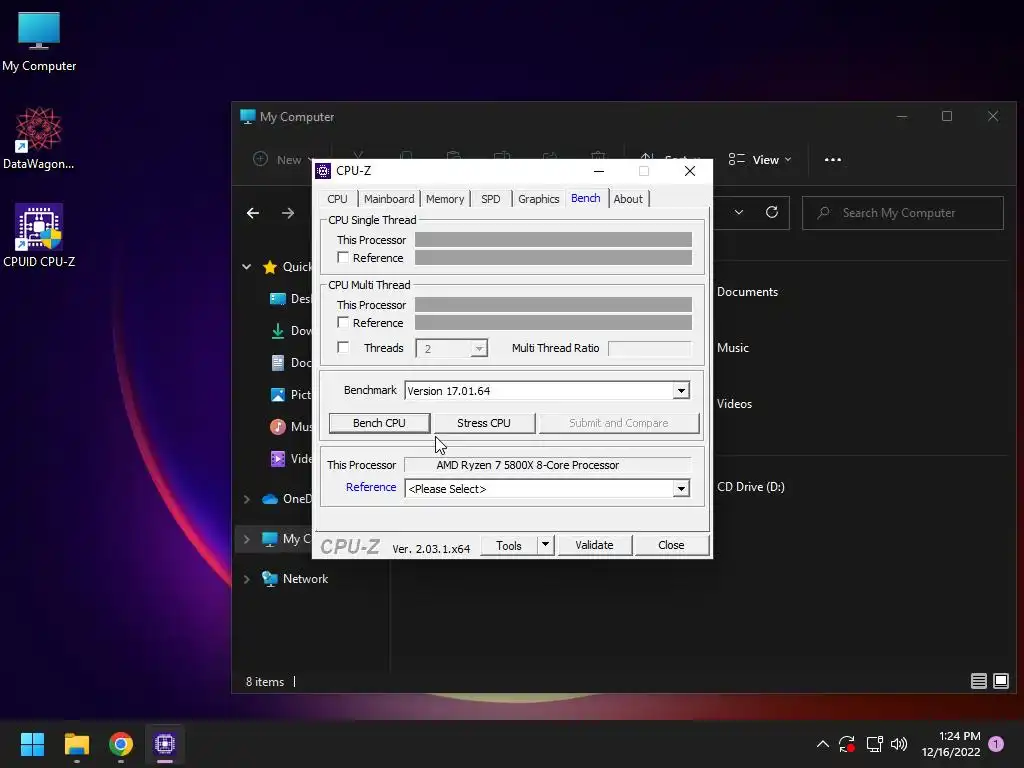This screenshot has height=768, width=1024.
Task: Switch to the Memory tab
Action: (x=445, y=199)
